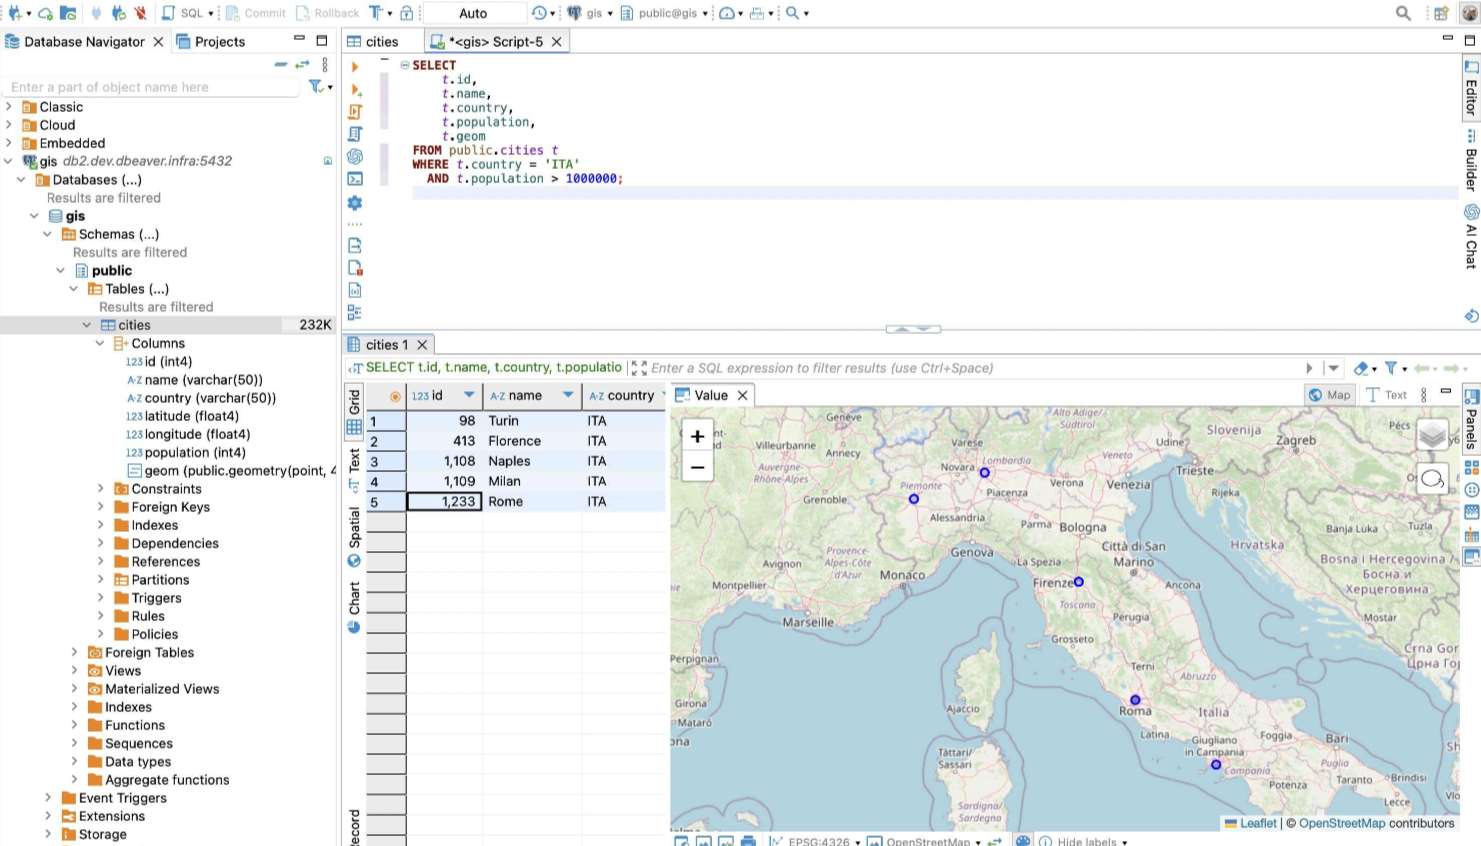Show the SQL terminal output panel icon
The width and height of the screenshot is (1481, 846).
point(355,179)
